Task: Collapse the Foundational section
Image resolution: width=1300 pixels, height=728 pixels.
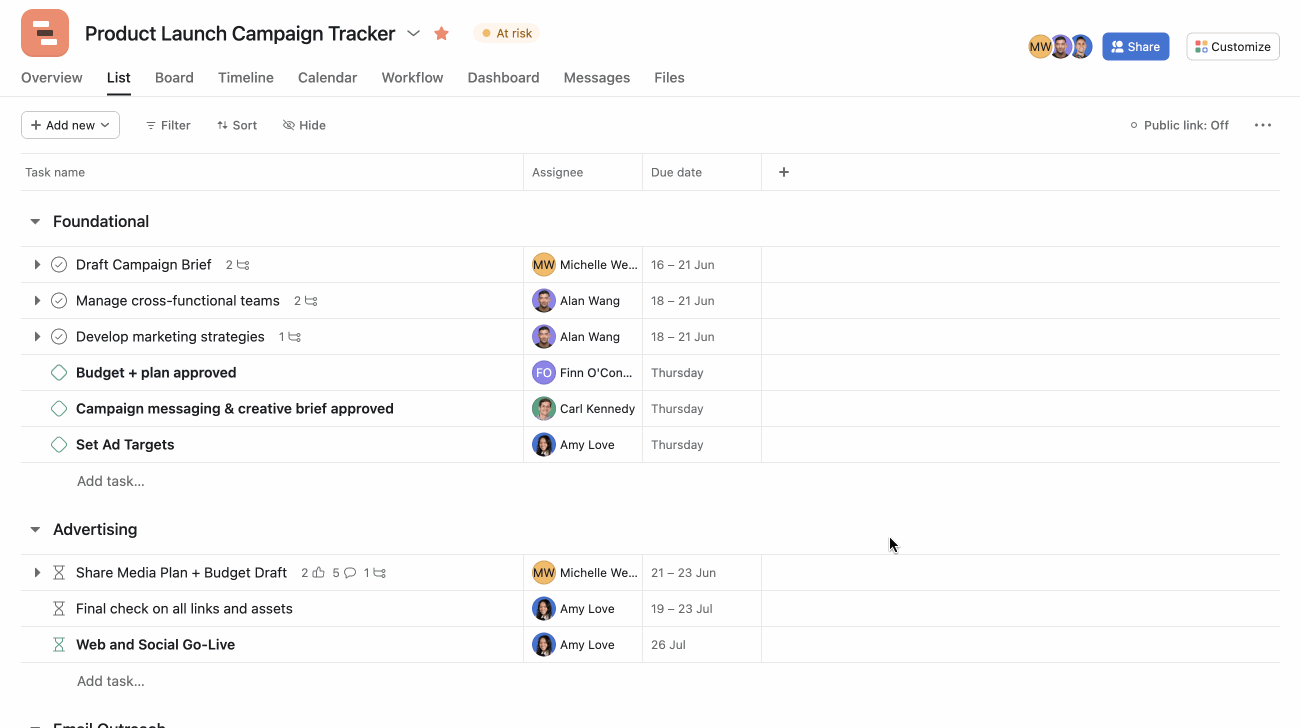Action: point(35,221)
